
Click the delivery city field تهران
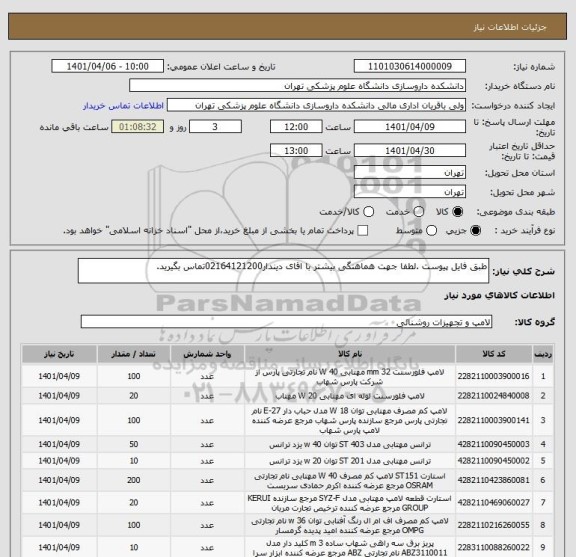pos(410,192)
